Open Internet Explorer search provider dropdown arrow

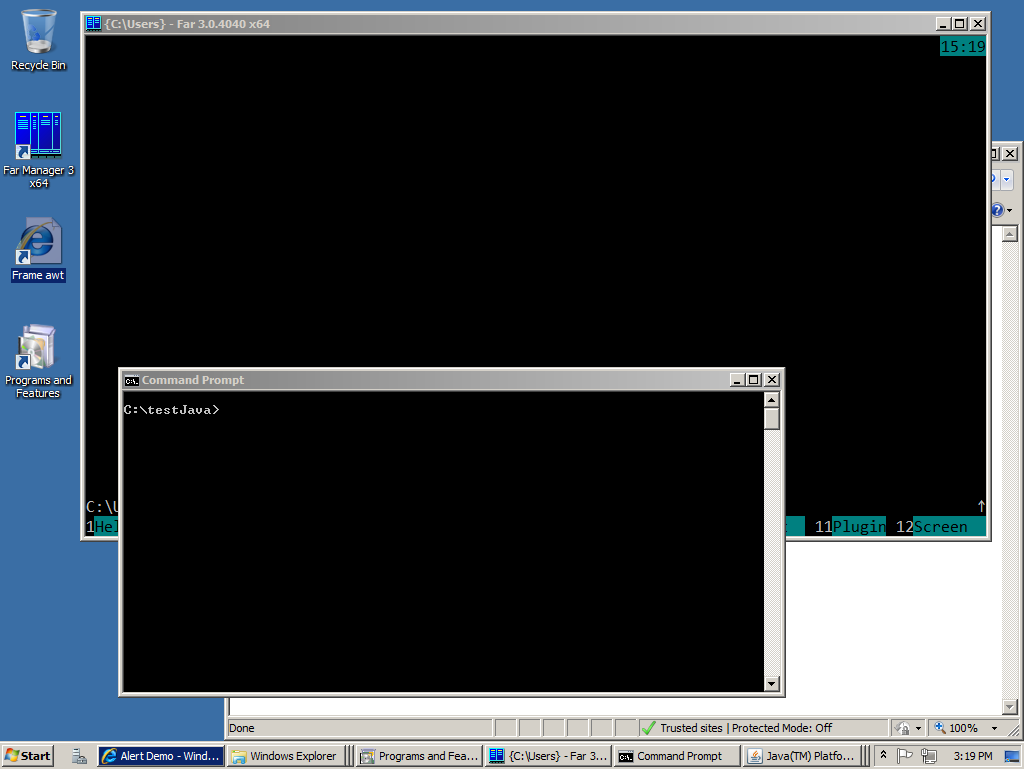point(1006,179)
